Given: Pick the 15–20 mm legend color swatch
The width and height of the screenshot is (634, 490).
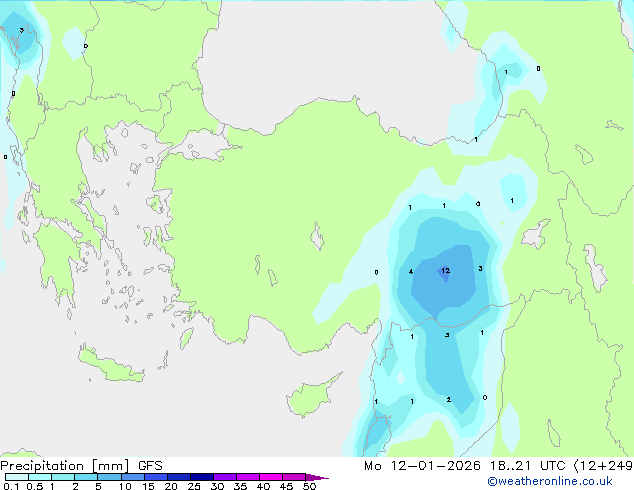Looking at the screenshot, I should point(156,477).
